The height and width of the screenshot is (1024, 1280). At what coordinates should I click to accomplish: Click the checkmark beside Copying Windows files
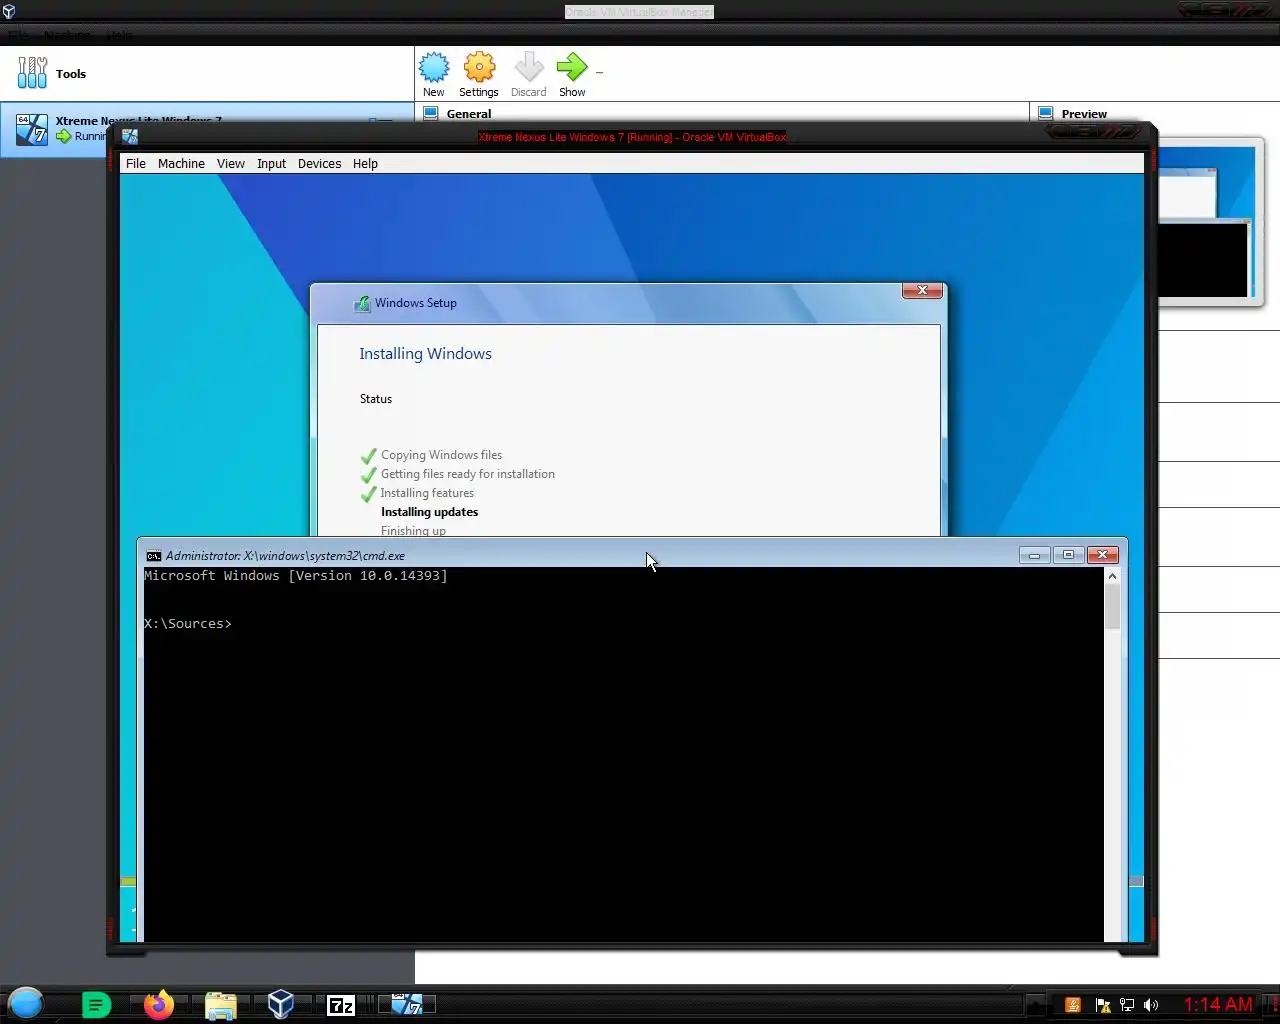click(x=369, y=456)
